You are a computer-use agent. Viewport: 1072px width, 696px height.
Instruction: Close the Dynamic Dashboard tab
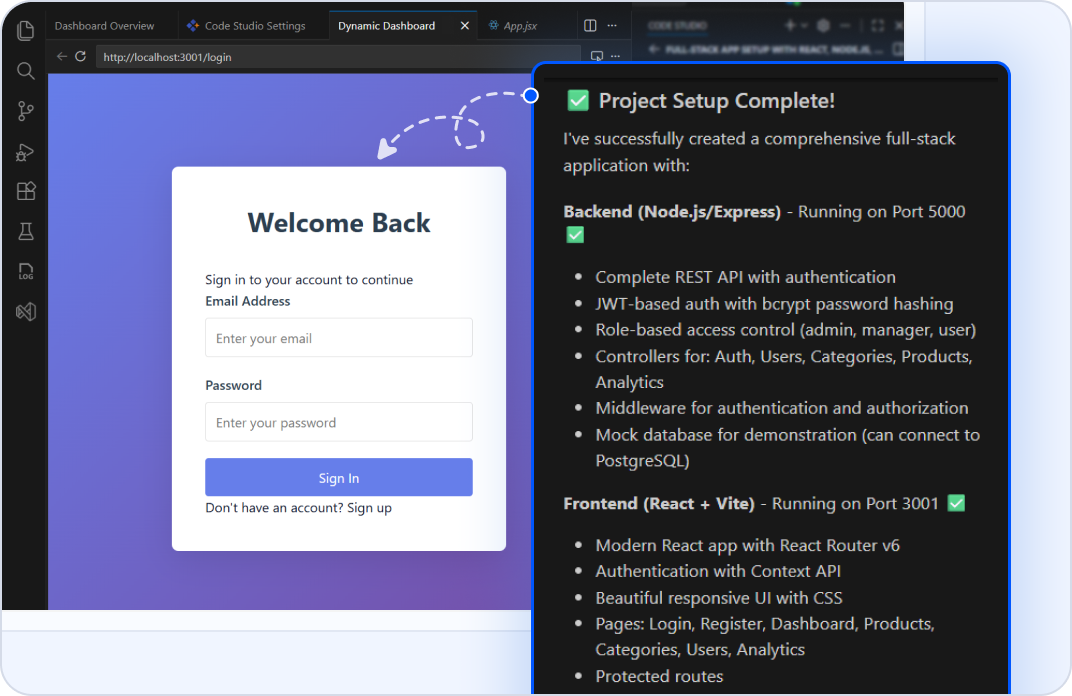tap(464, 26)
